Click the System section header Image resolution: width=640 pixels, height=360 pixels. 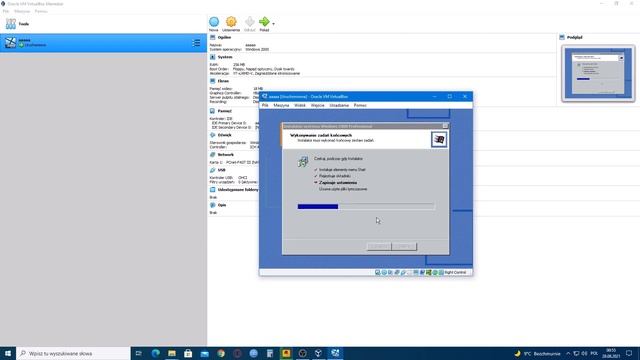point(225,57)
